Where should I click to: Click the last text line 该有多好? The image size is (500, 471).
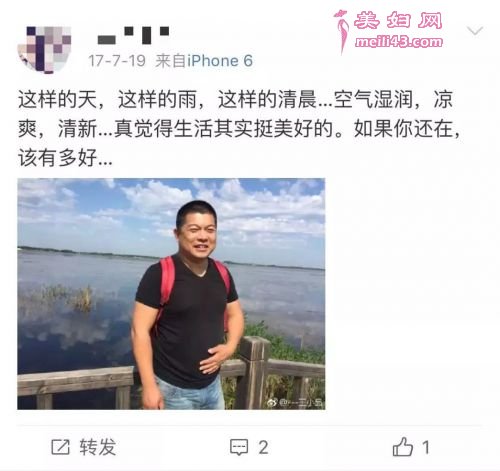pyautogui.click(x=65, y=158)
